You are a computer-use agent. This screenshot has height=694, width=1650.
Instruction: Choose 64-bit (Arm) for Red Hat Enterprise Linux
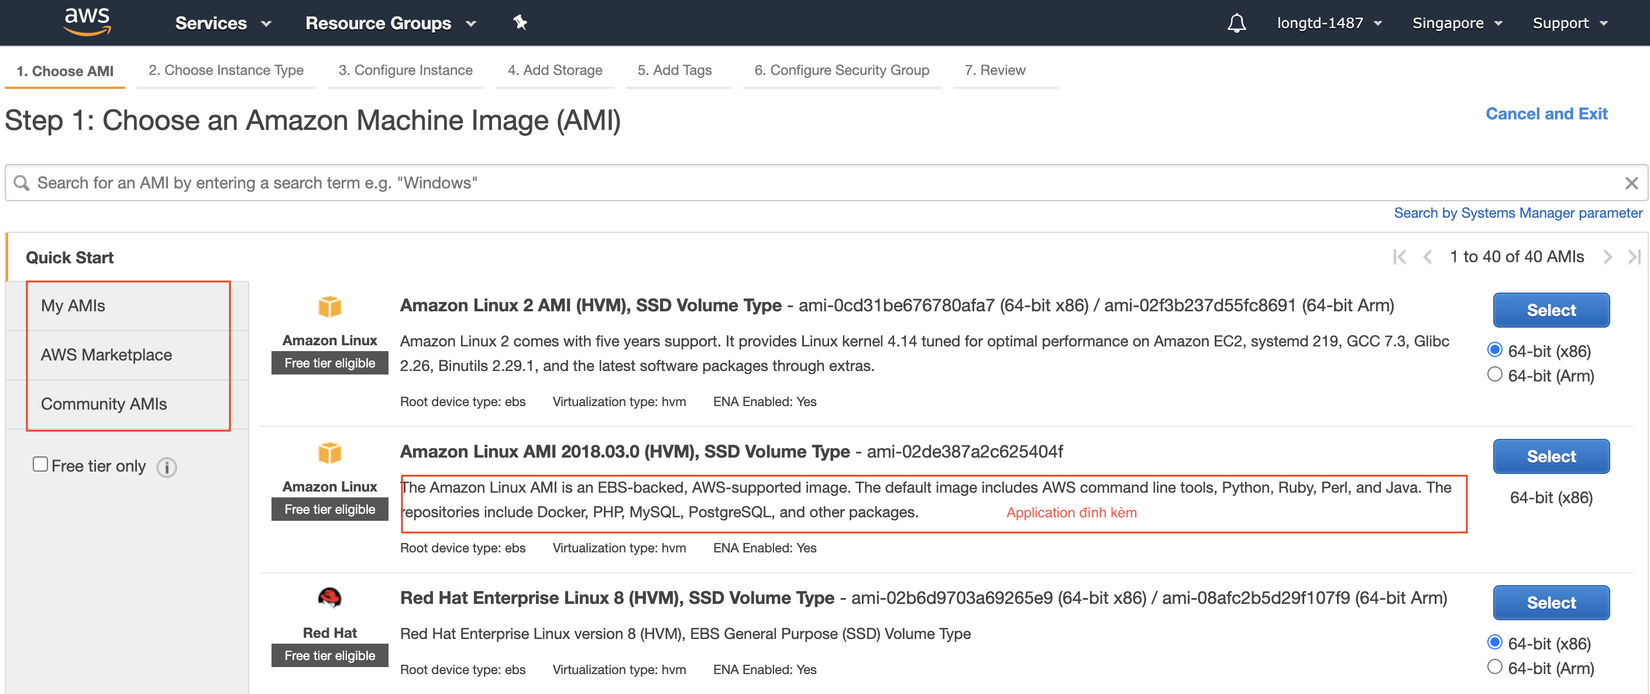[x=1495, y=667]
